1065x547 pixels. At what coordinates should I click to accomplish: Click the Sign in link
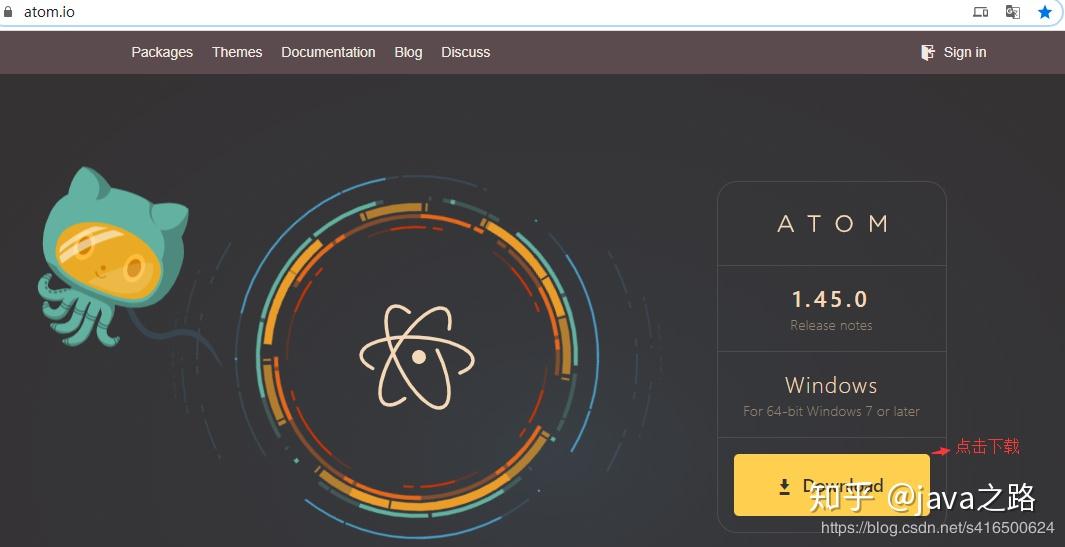pos(964,52)
